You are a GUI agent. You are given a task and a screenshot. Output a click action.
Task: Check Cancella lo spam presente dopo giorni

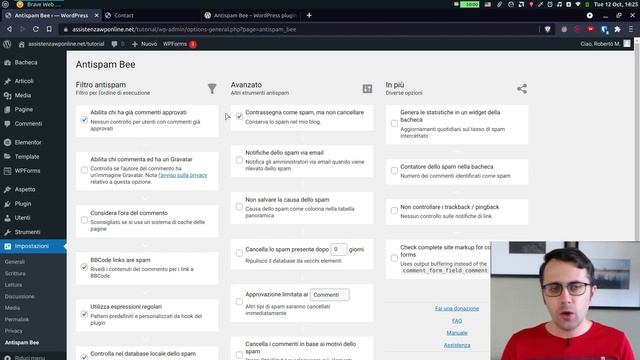pyautogui.click(x=239, y=253)
